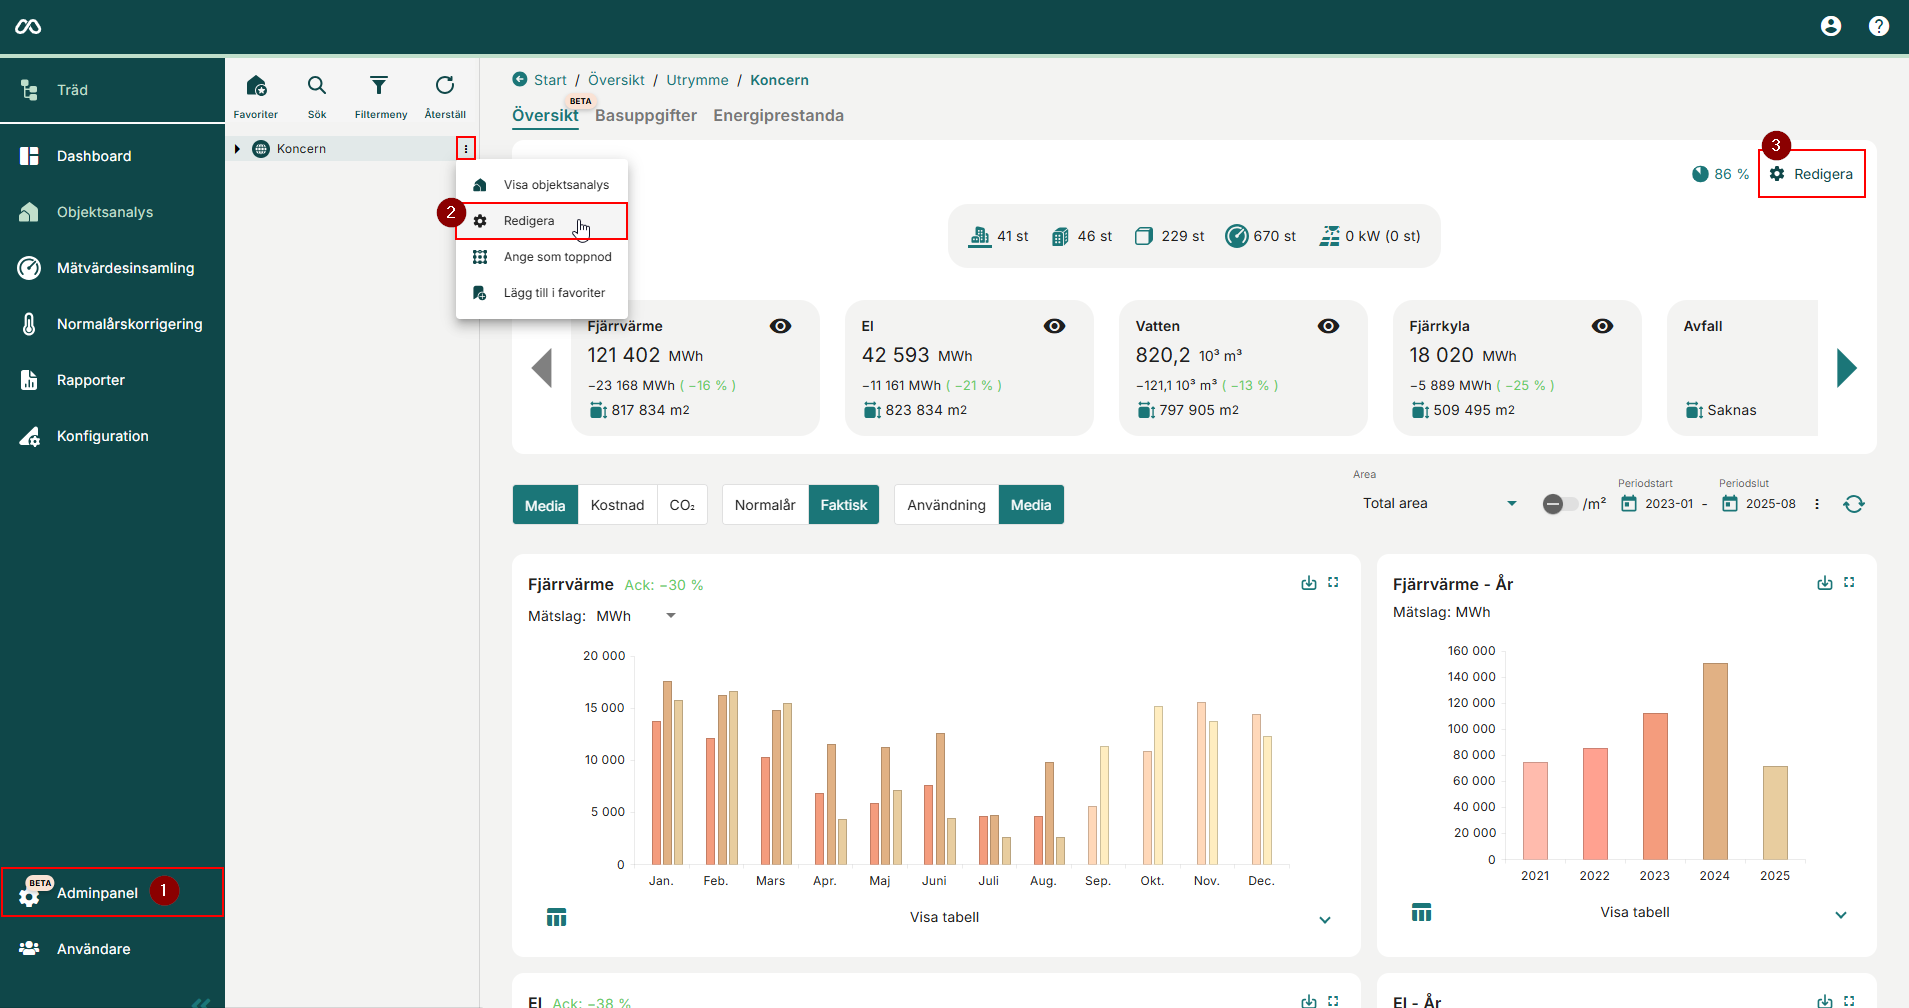Switch to the Energiprestanda tab
The image size is (1909, 1008).
tap(778, 115)
